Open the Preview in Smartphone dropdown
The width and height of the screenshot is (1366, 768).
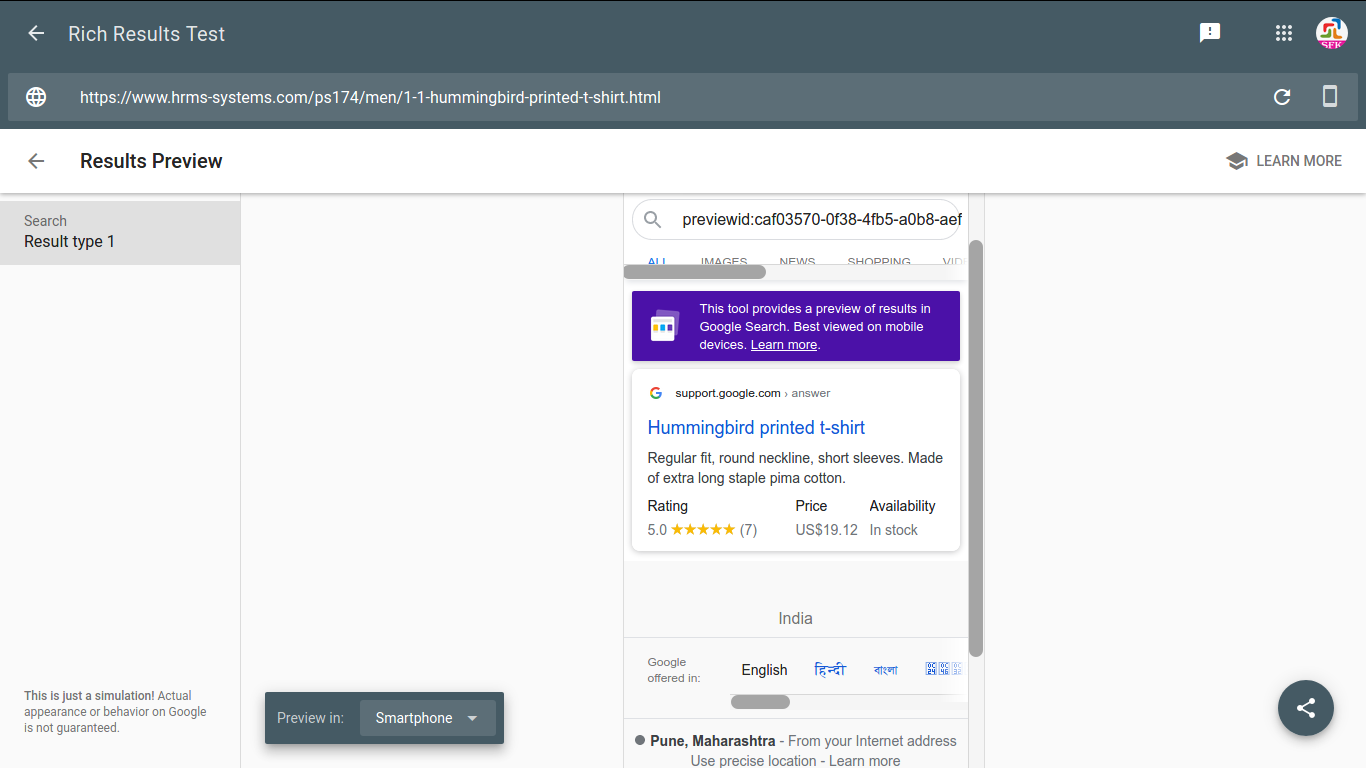(x=428, y=718)
